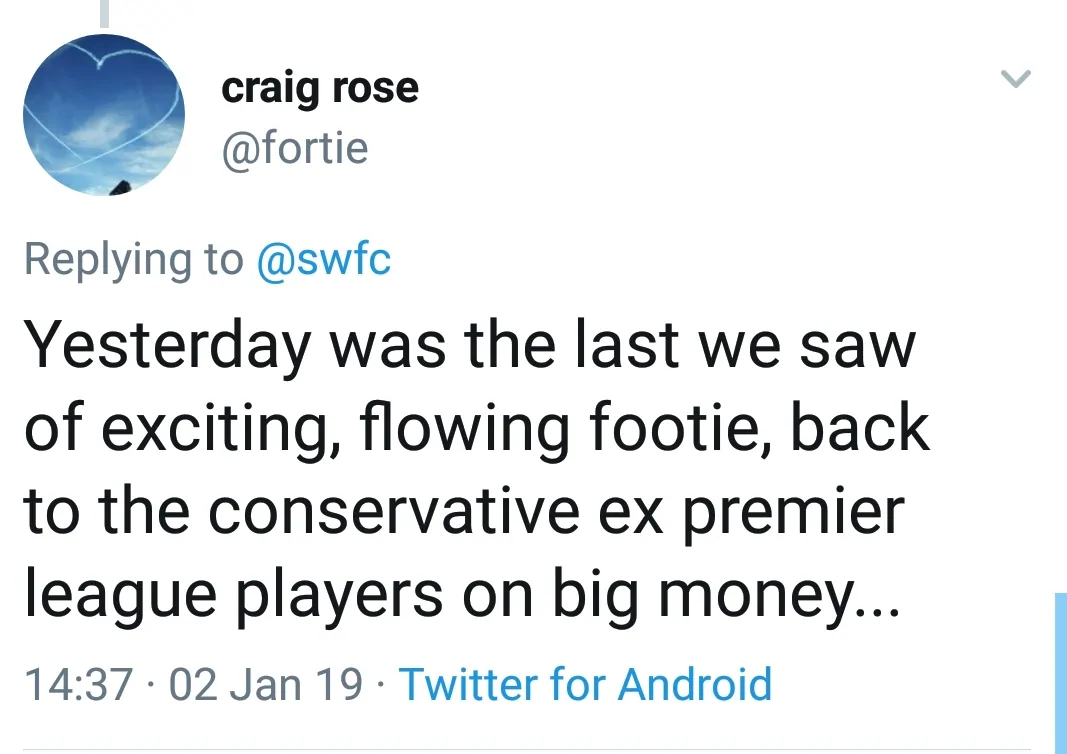Open the "Twitter for Android" source link
Screen dimensions: 1067x754
tap(585, 684)
